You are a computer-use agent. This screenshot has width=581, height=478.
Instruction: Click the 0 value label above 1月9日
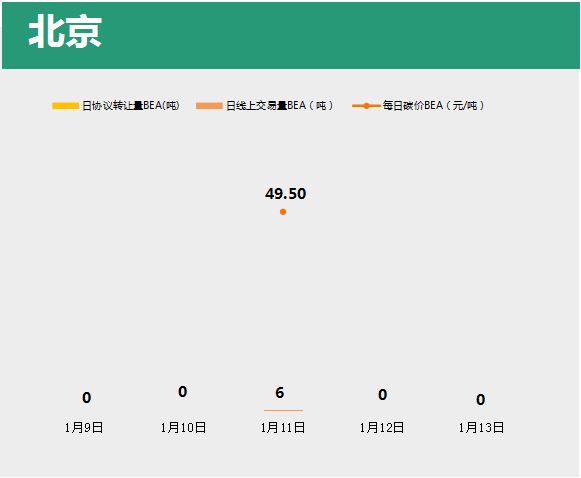tap(86, 398)
